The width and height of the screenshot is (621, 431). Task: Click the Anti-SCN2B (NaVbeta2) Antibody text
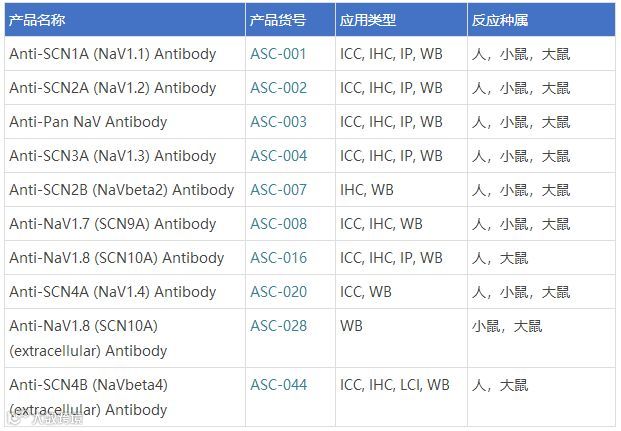[x=122, y=190]
